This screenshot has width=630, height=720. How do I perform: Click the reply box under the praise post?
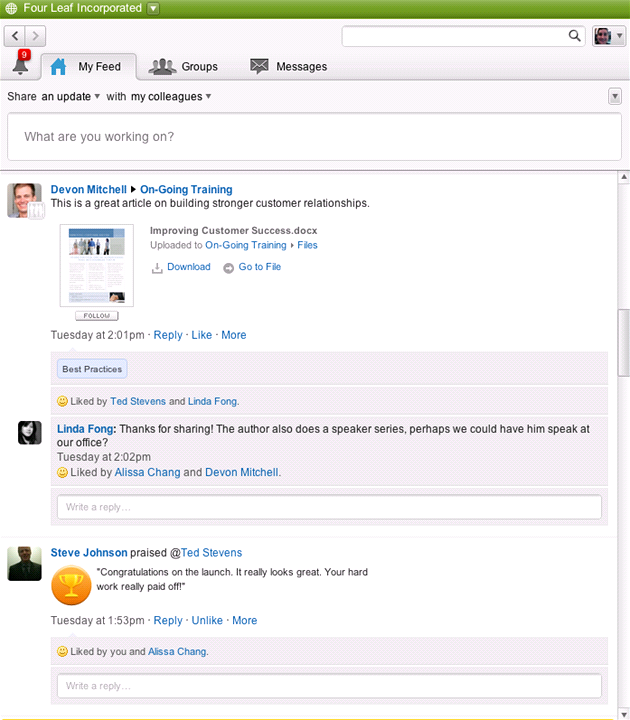click(x=329, y=686)
